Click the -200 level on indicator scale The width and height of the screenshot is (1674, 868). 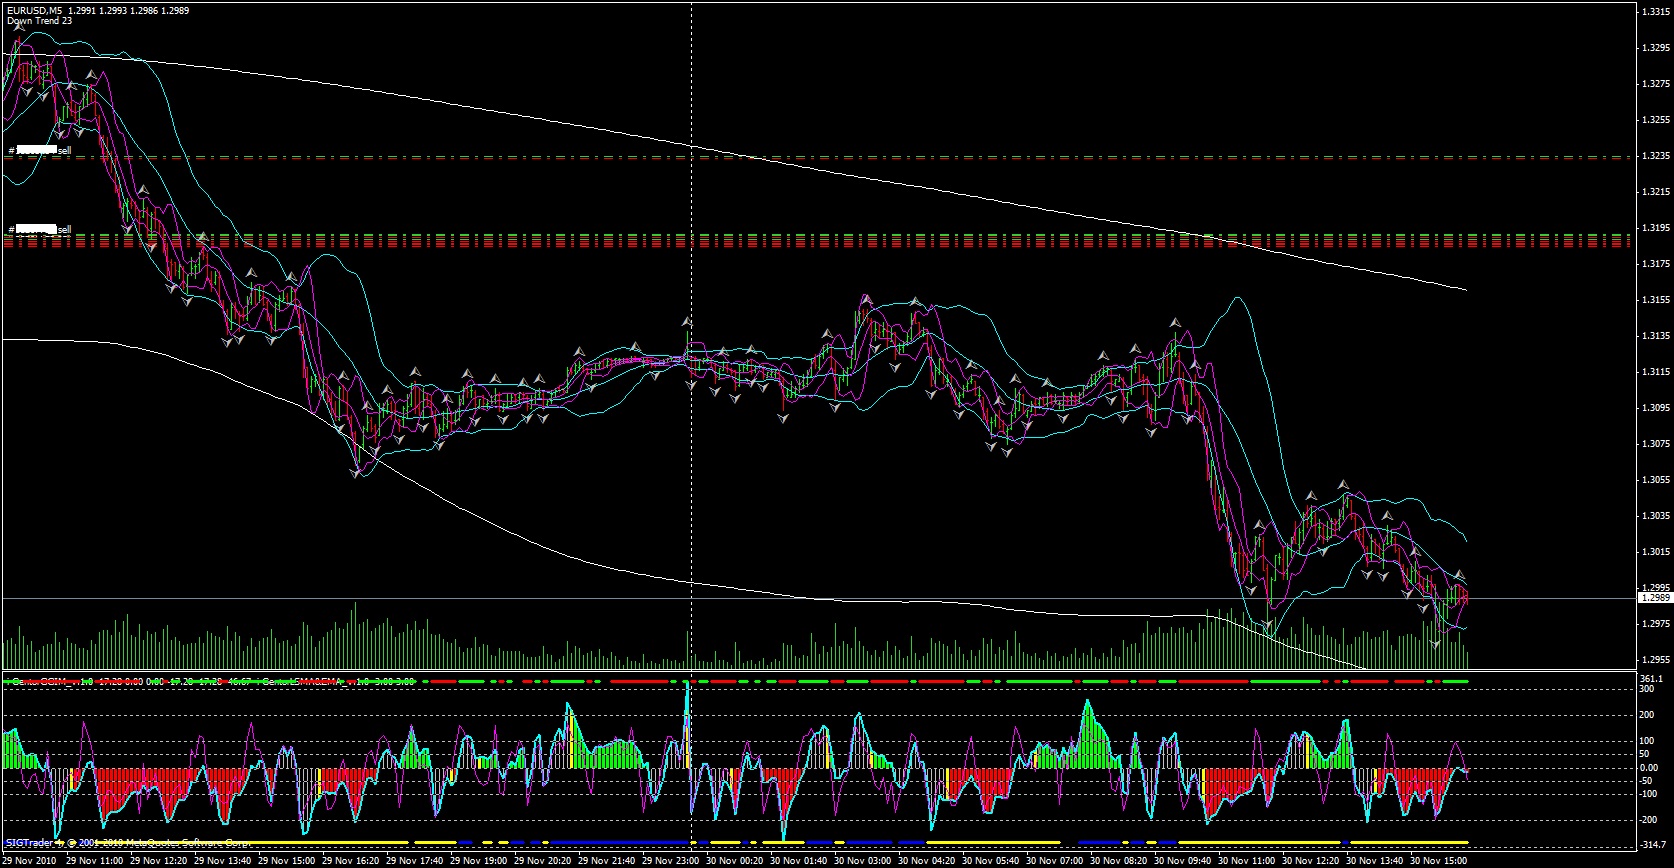(1650, 820)
